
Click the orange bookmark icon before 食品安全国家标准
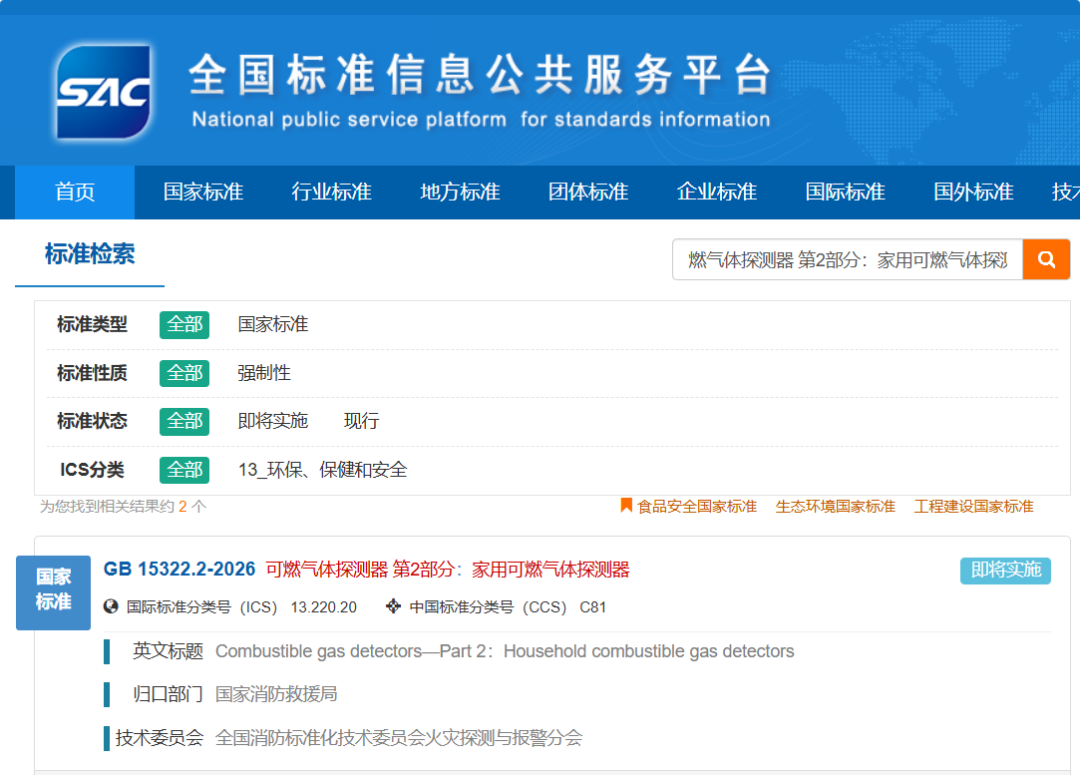coord(626,506)
